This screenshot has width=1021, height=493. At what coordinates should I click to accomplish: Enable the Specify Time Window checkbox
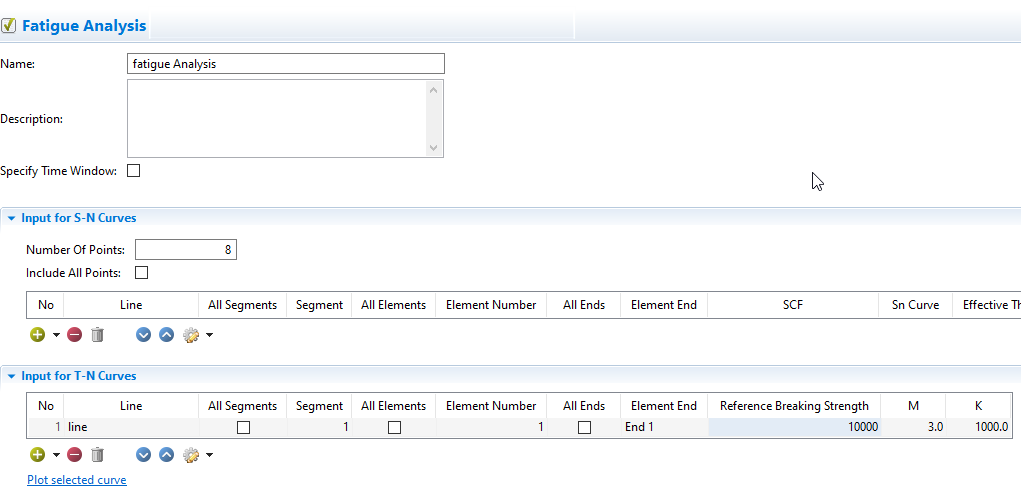click(x=134, y=171)
